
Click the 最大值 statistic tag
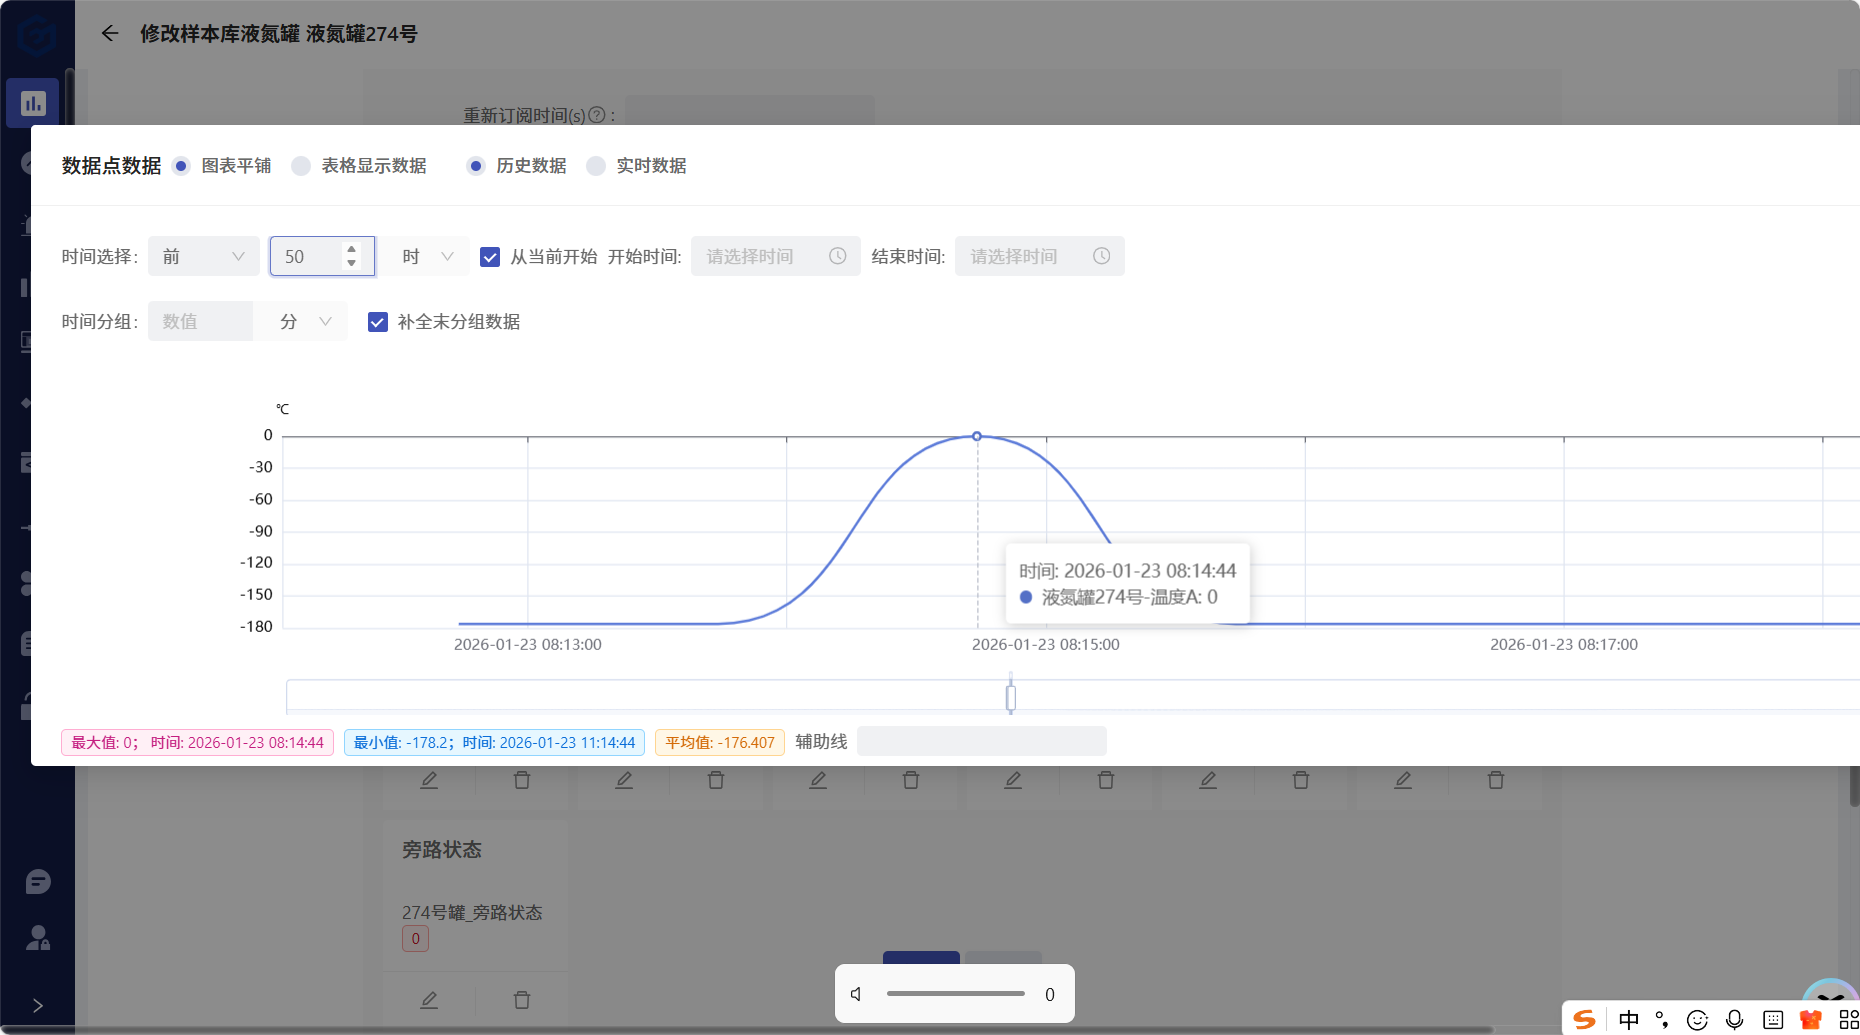[197, 742]
